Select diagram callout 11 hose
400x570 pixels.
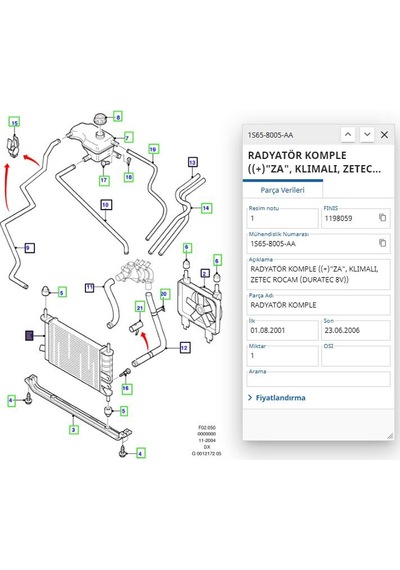pyautogui.click(x=90, y=288)
